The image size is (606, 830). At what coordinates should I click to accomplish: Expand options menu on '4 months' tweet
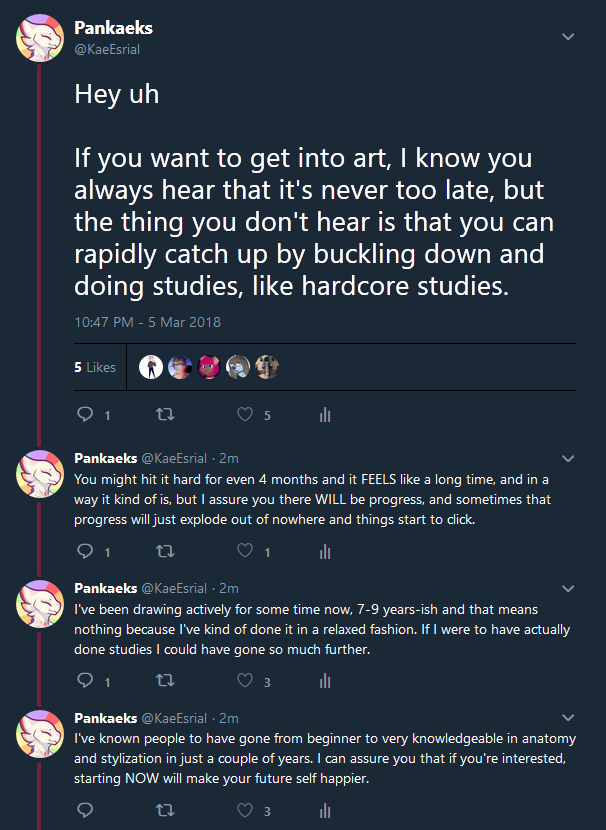[568, 459]
